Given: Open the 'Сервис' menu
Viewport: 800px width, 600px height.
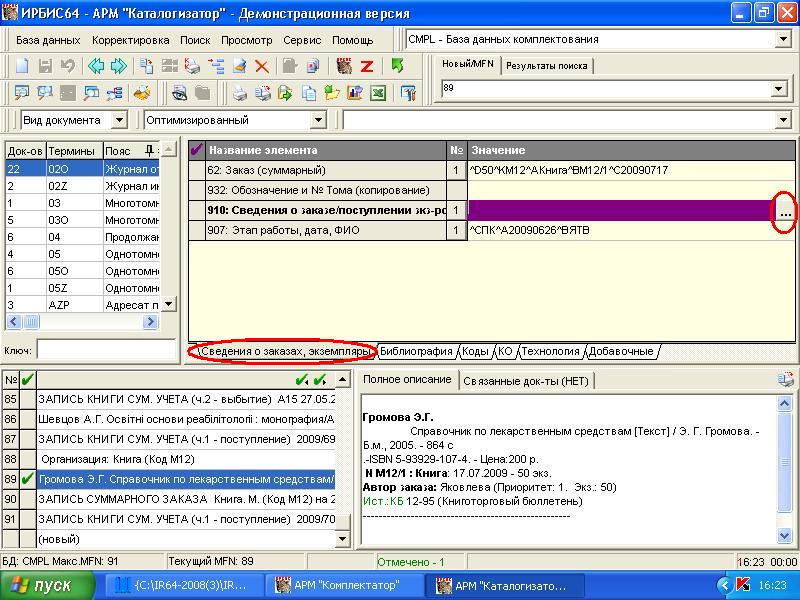Looking at the screenshot, I should point(302,40).
